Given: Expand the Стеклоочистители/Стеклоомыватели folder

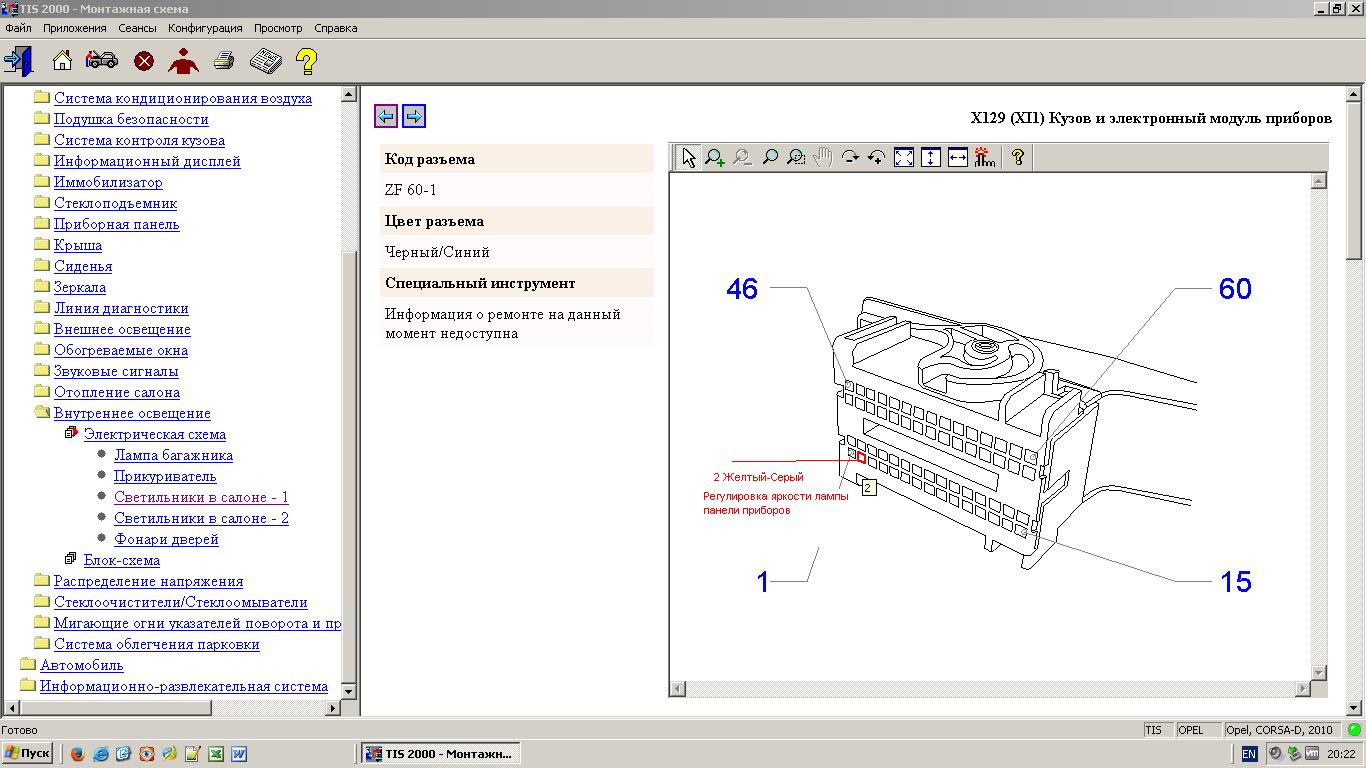Looking at the screenshot, I should [41, 602].
